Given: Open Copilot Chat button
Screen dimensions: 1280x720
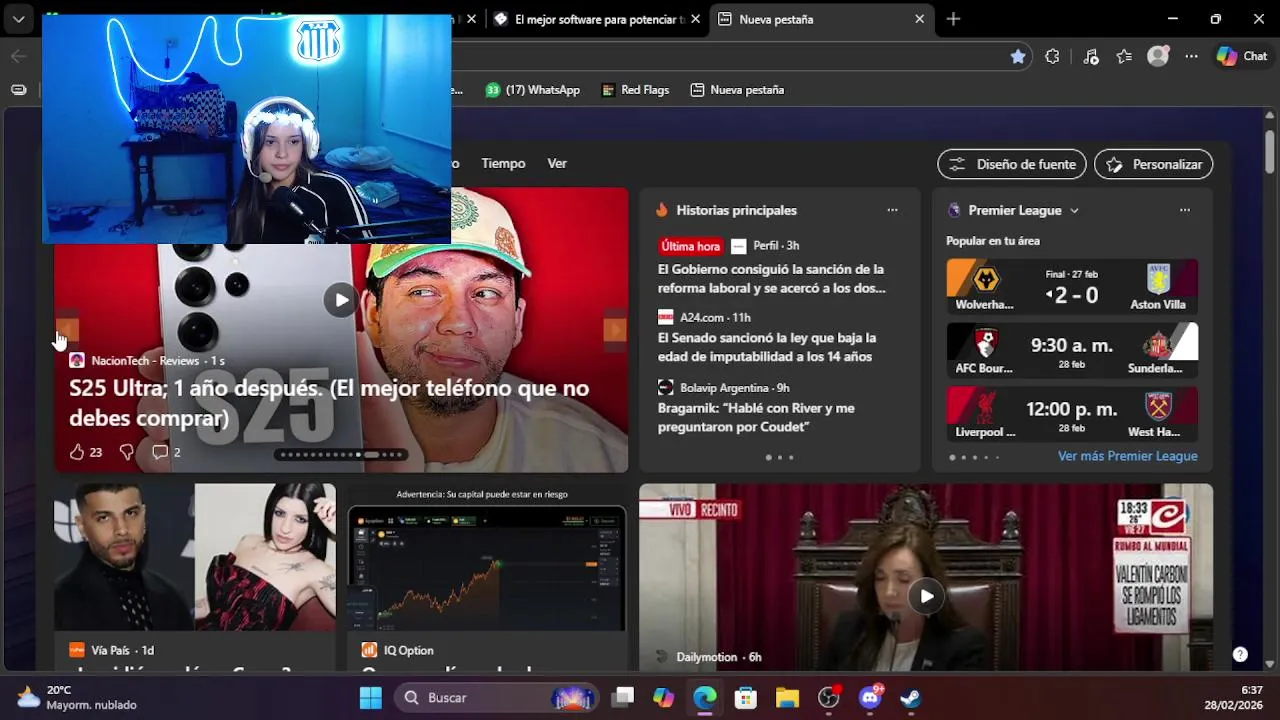Looking at the screenshot, I should [x=1242, y=57].
